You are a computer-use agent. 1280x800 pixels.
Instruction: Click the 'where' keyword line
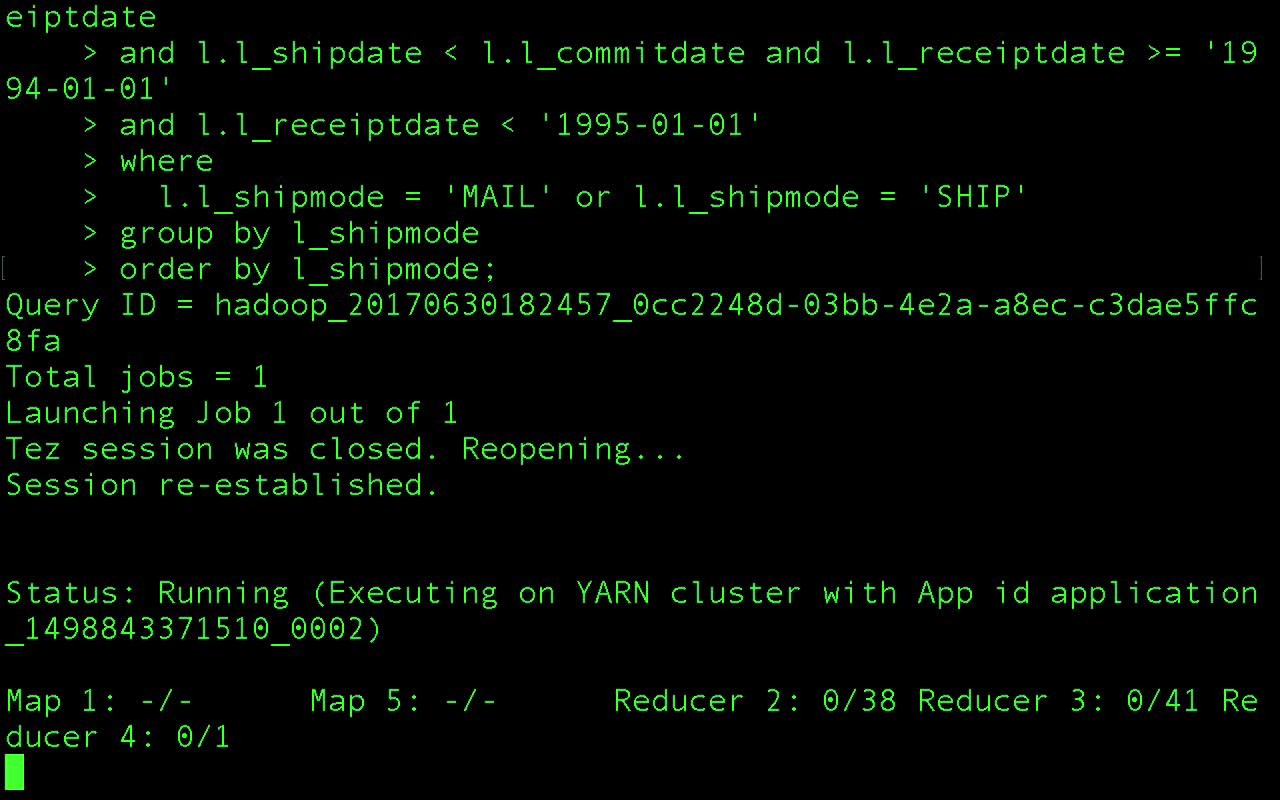pos(166,161)
